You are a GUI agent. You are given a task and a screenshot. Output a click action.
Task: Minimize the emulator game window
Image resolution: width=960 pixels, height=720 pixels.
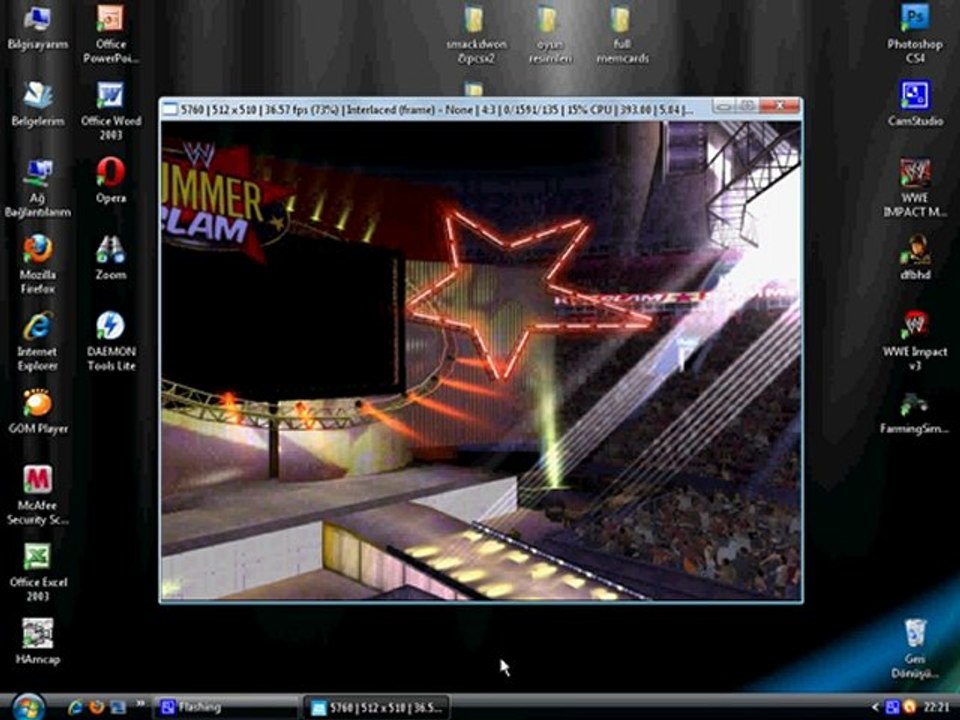click(x=725, y=107)
